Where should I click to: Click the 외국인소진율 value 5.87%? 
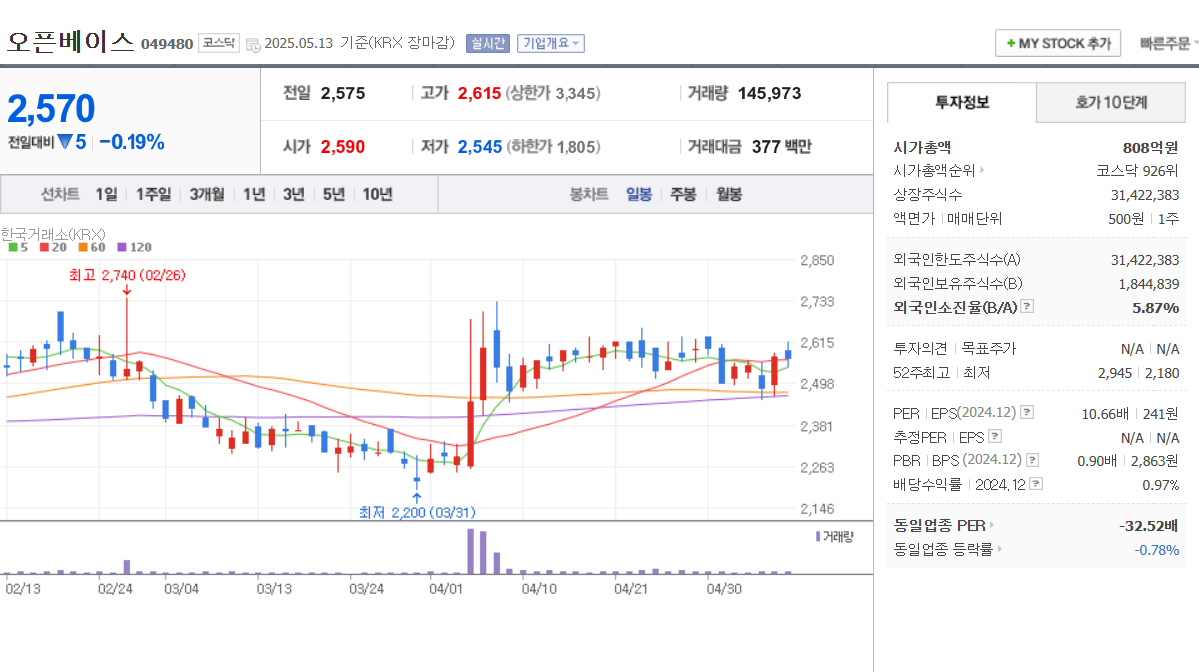point(1155,307)
